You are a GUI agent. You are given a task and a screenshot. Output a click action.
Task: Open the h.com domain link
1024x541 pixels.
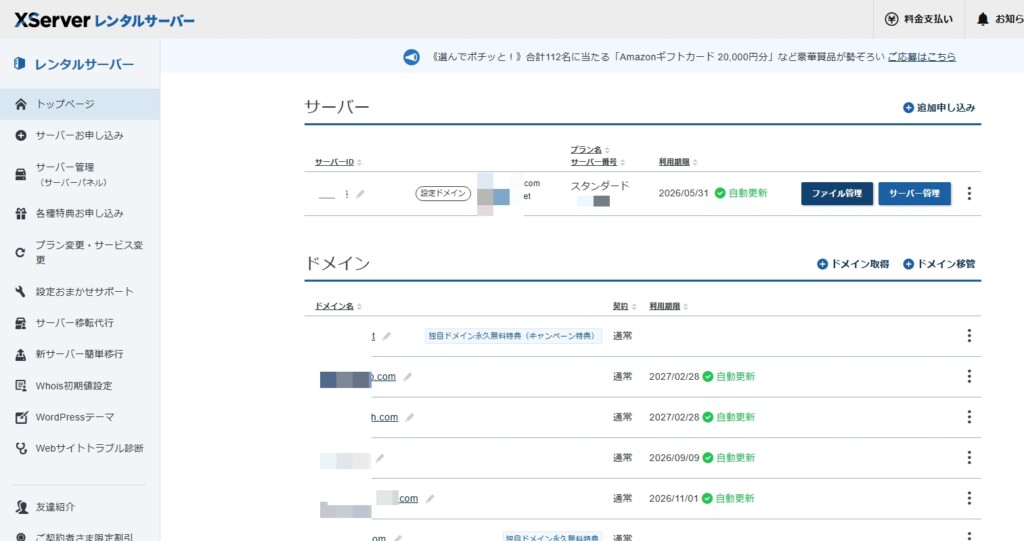[385, 417]
